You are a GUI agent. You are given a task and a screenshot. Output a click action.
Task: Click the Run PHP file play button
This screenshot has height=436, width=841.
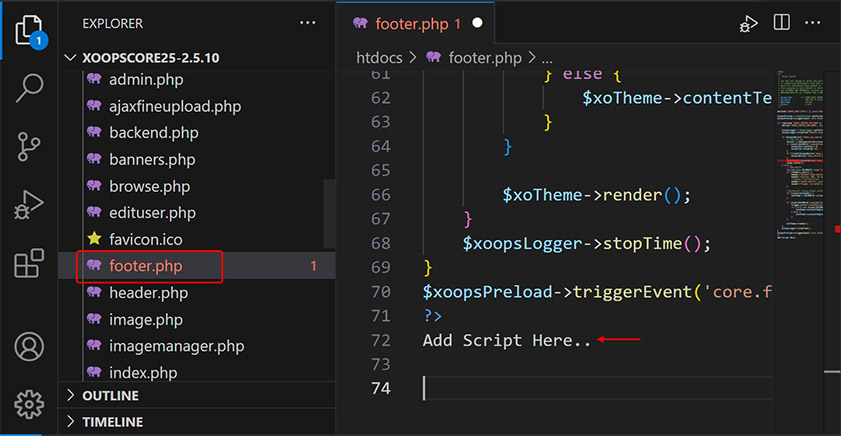[748, 23]
